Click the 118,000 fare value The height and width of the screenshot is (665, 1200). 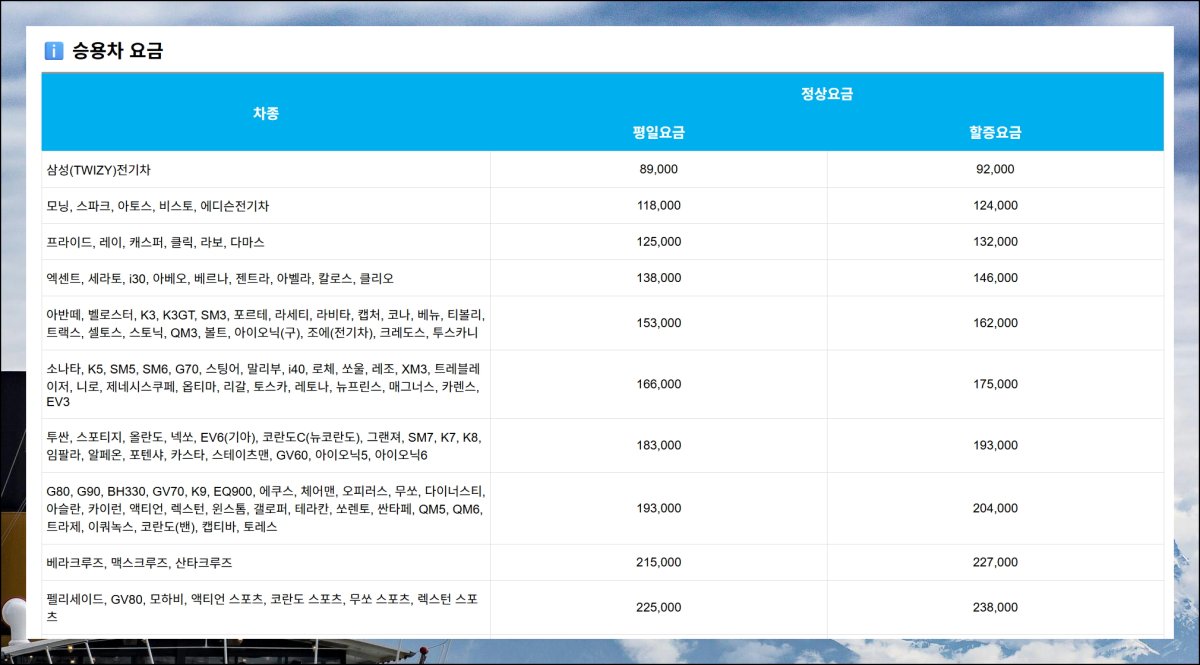(659, 205)
